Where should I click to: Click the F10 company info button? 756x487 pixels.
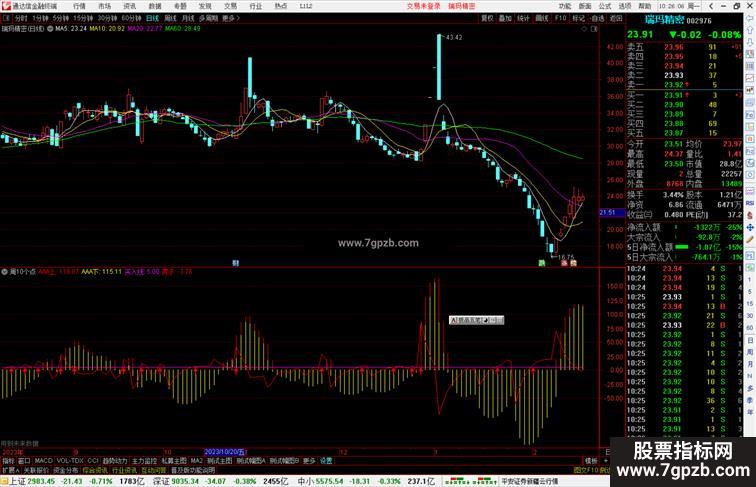(561, 18)
